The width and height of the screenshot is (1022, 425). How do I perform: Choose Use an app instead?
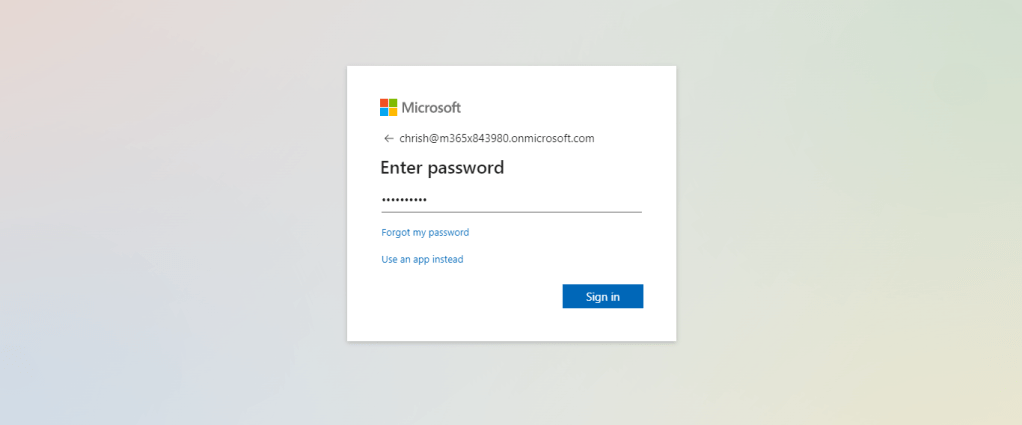(x=422, y=260)
